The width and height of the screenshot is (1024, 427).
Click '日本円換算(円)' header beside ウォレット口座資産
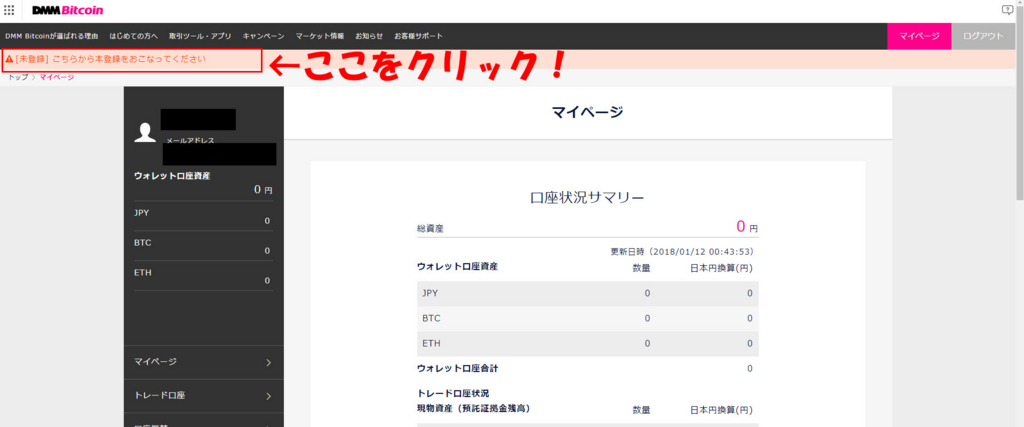(x=722, y=267)
